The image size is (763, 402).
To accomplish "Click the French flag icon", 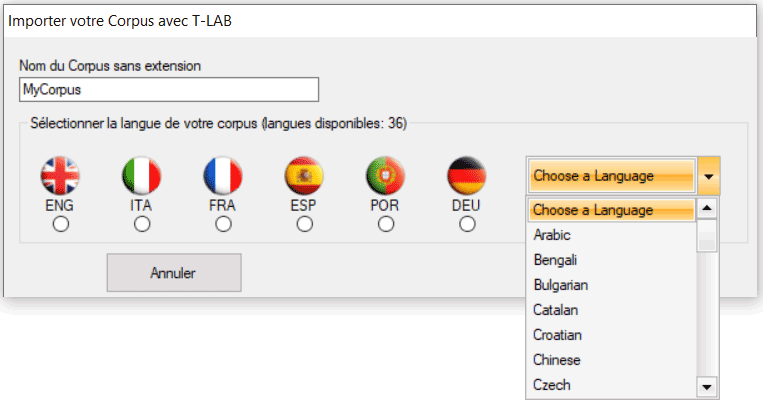I will (x=223, y=176).
